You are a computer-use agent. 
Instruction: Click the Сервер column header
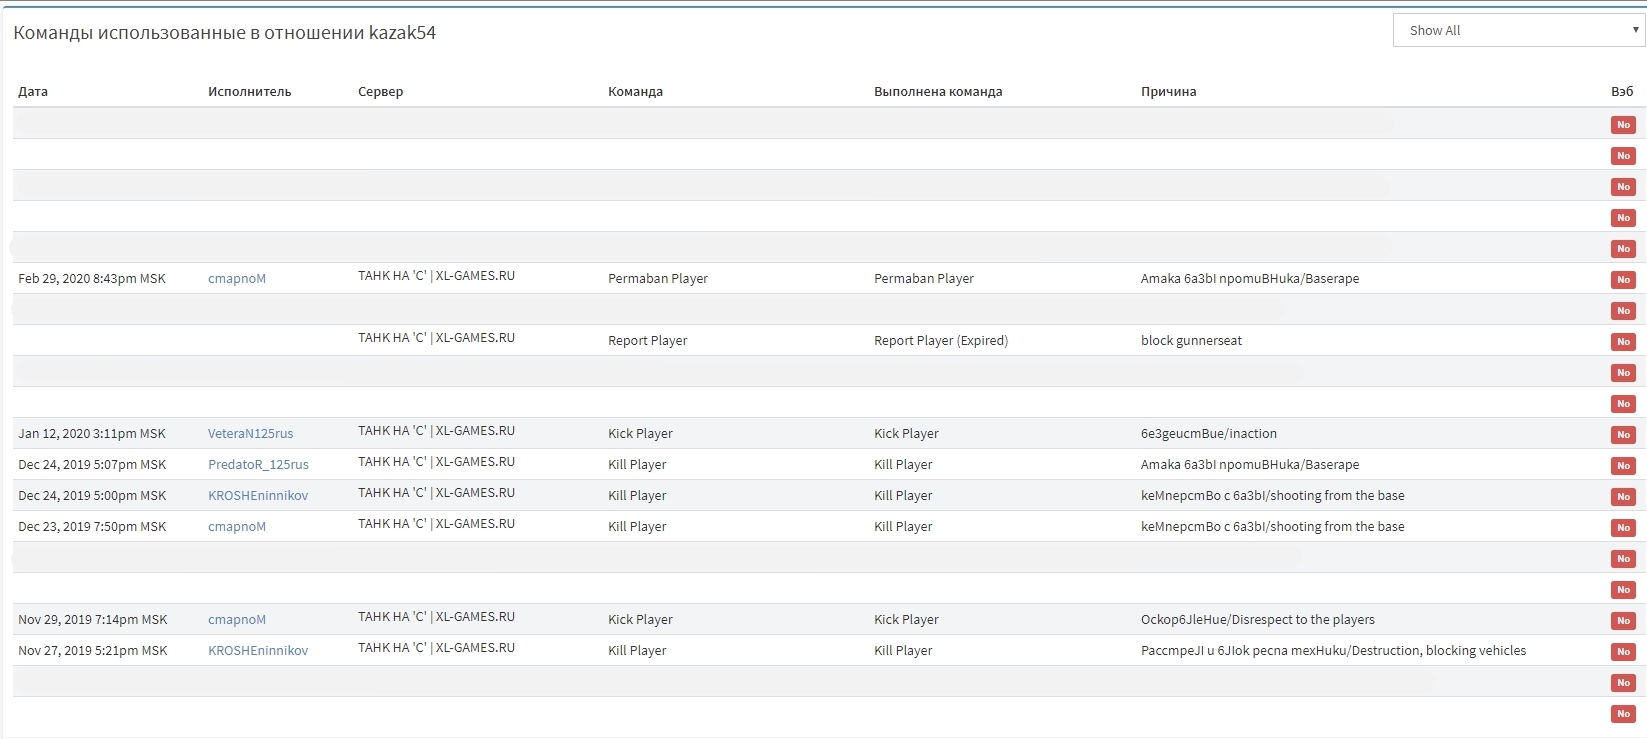tap(381, 91)
